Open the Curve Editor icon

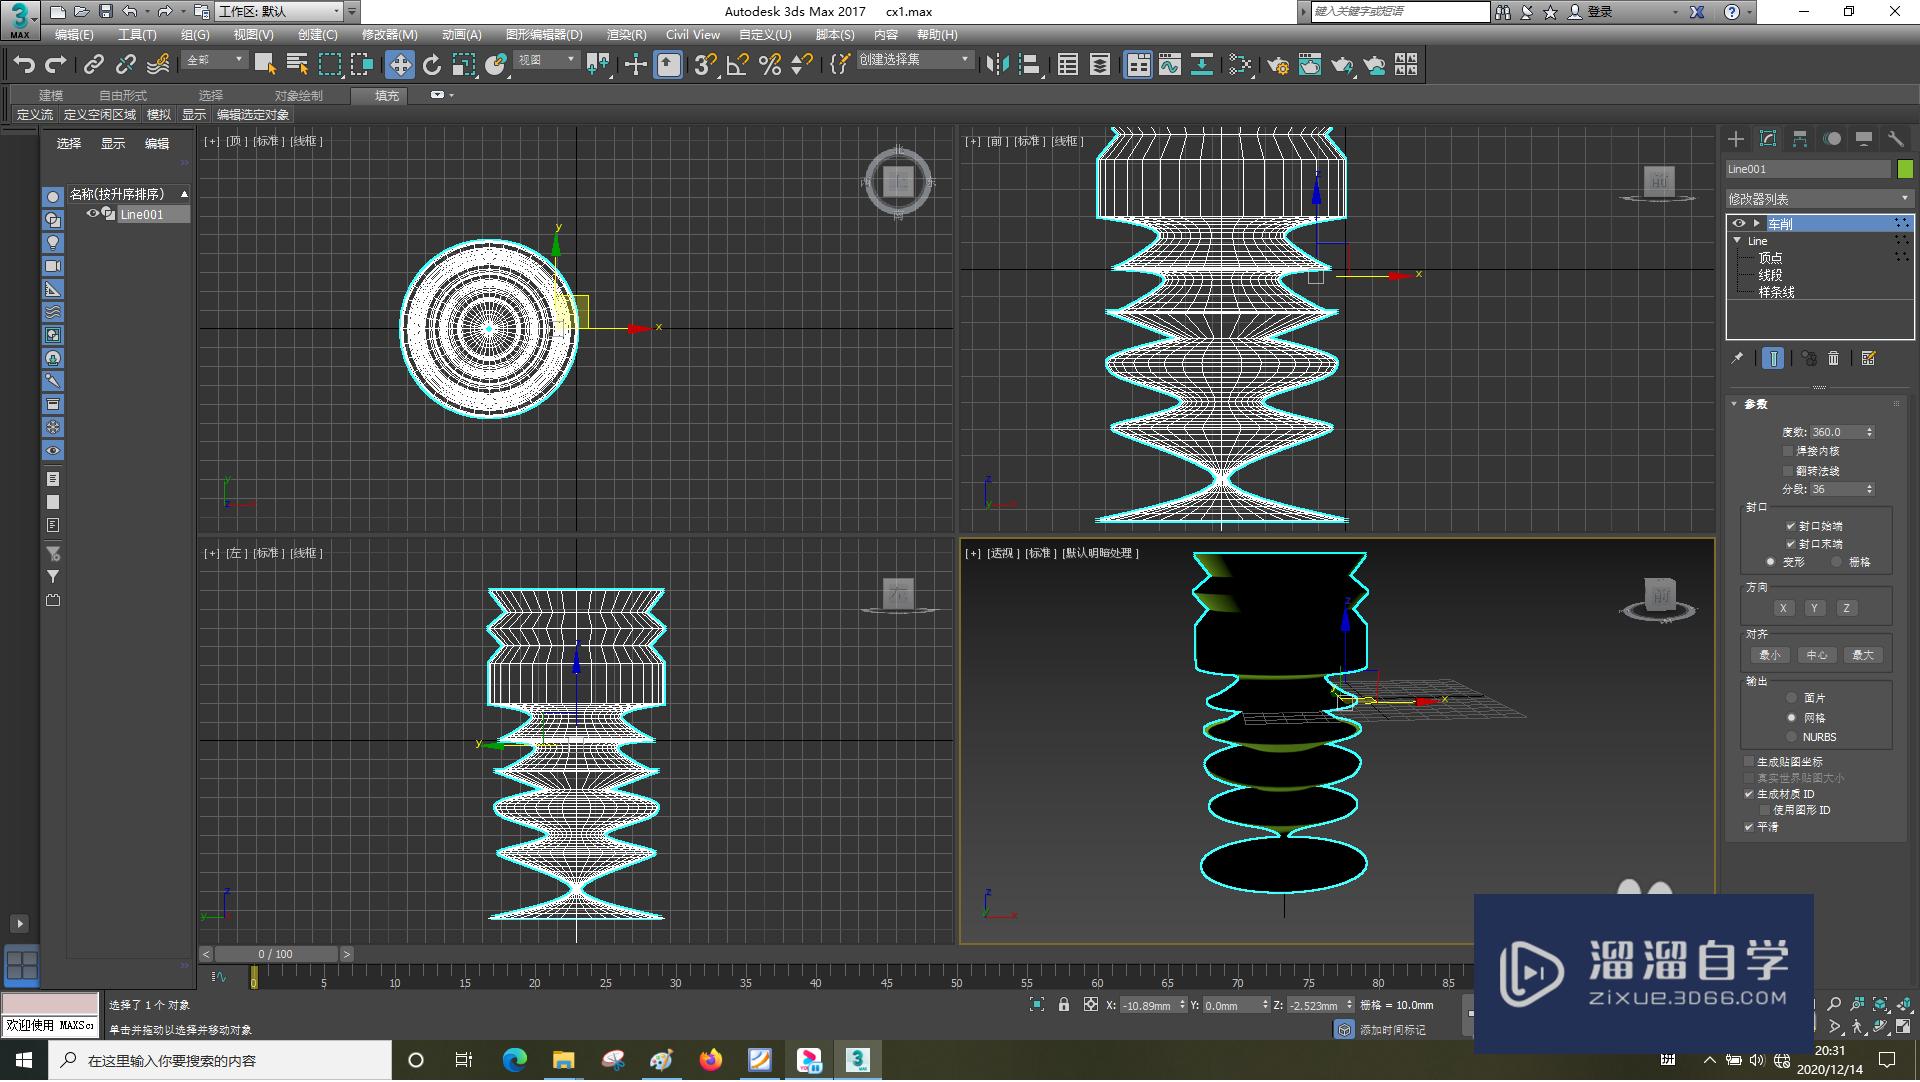click(1170, 65)
